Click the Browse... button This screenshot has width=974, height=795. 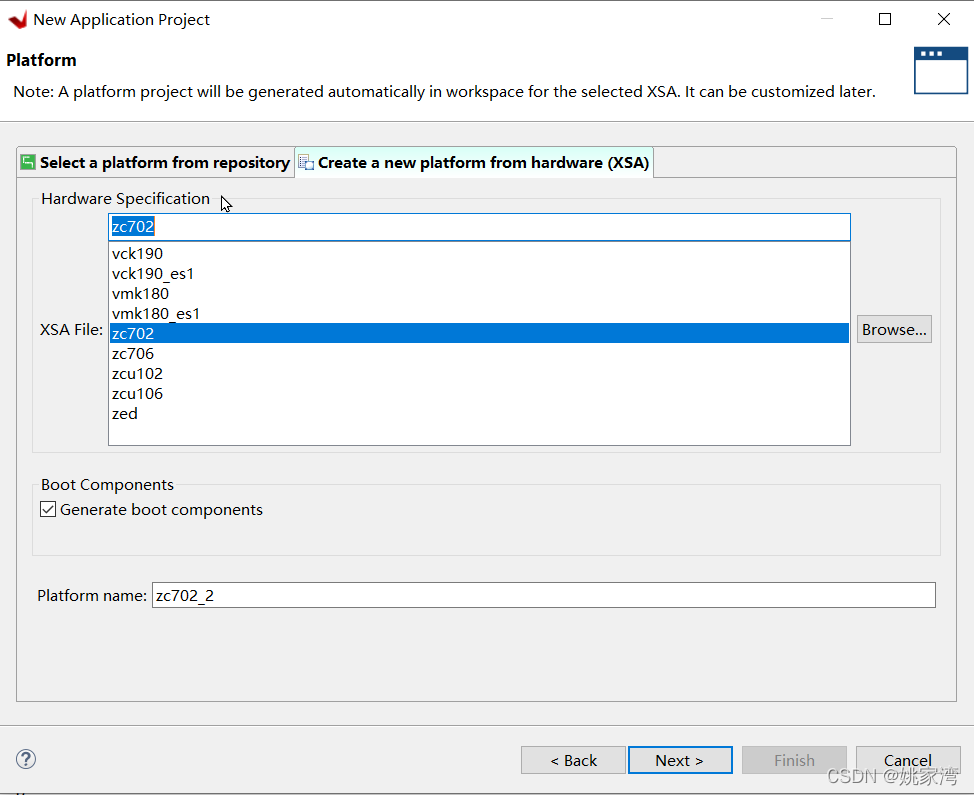tap(894, 330)
